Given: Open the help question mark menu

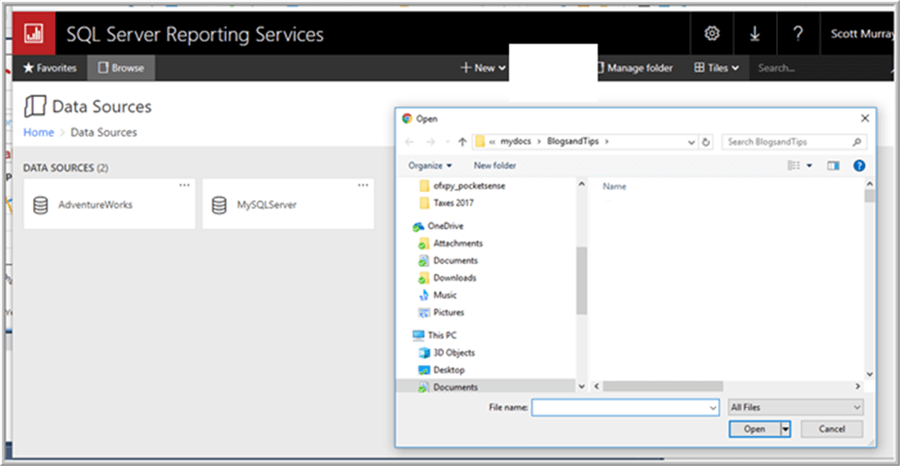Looking at the screenshot, I should [x=798, y=34].
